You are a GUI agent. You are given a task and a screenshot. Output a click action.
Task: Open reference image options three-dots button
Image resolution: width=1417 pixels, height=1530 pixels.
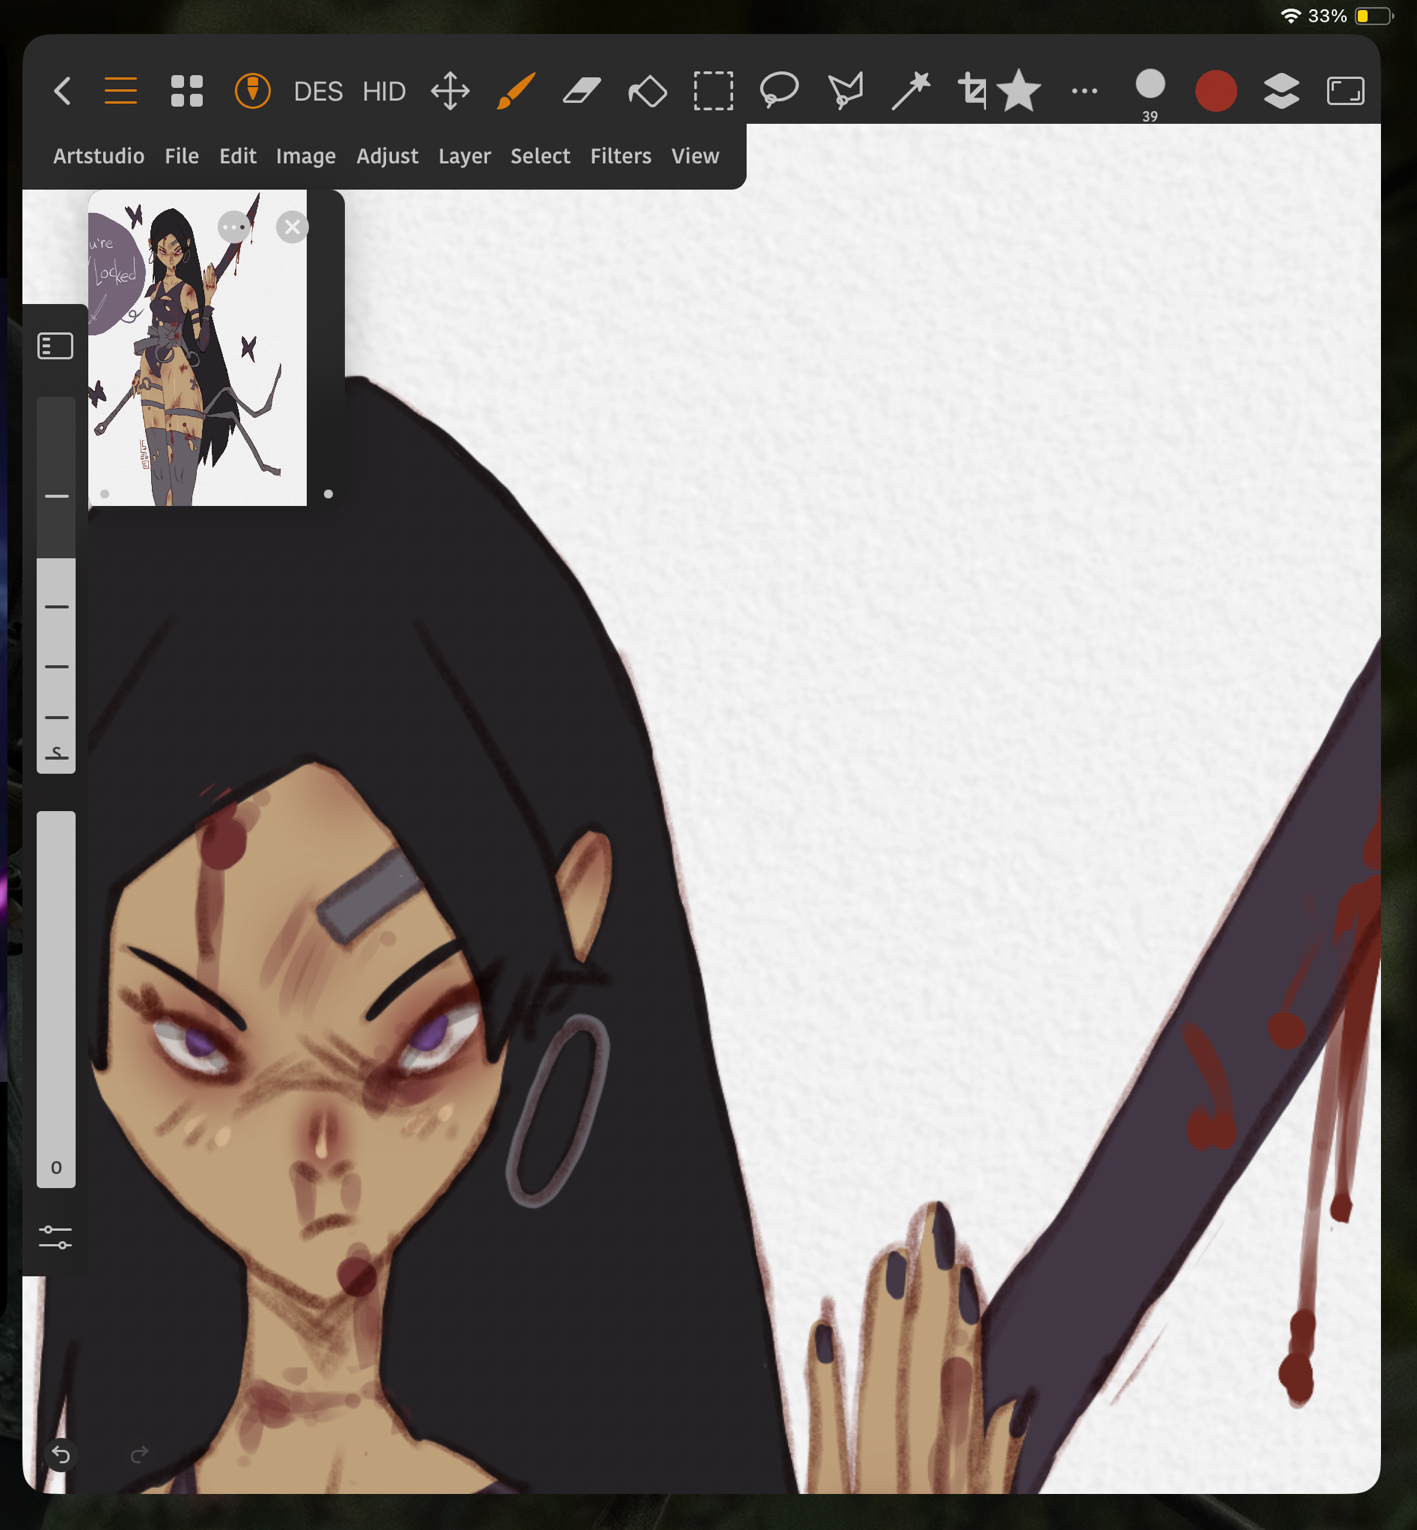pyautogui.click(x=234, y=227)
